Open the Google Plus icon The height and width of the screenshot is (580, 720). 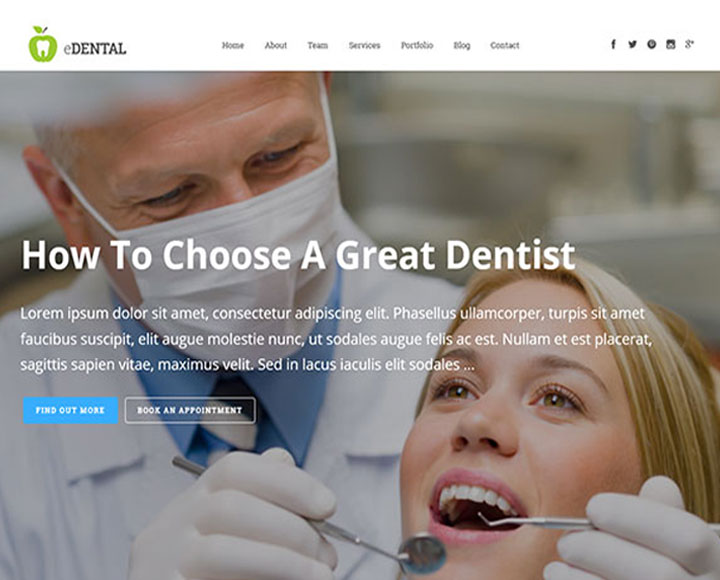click(x=689, y=44)
